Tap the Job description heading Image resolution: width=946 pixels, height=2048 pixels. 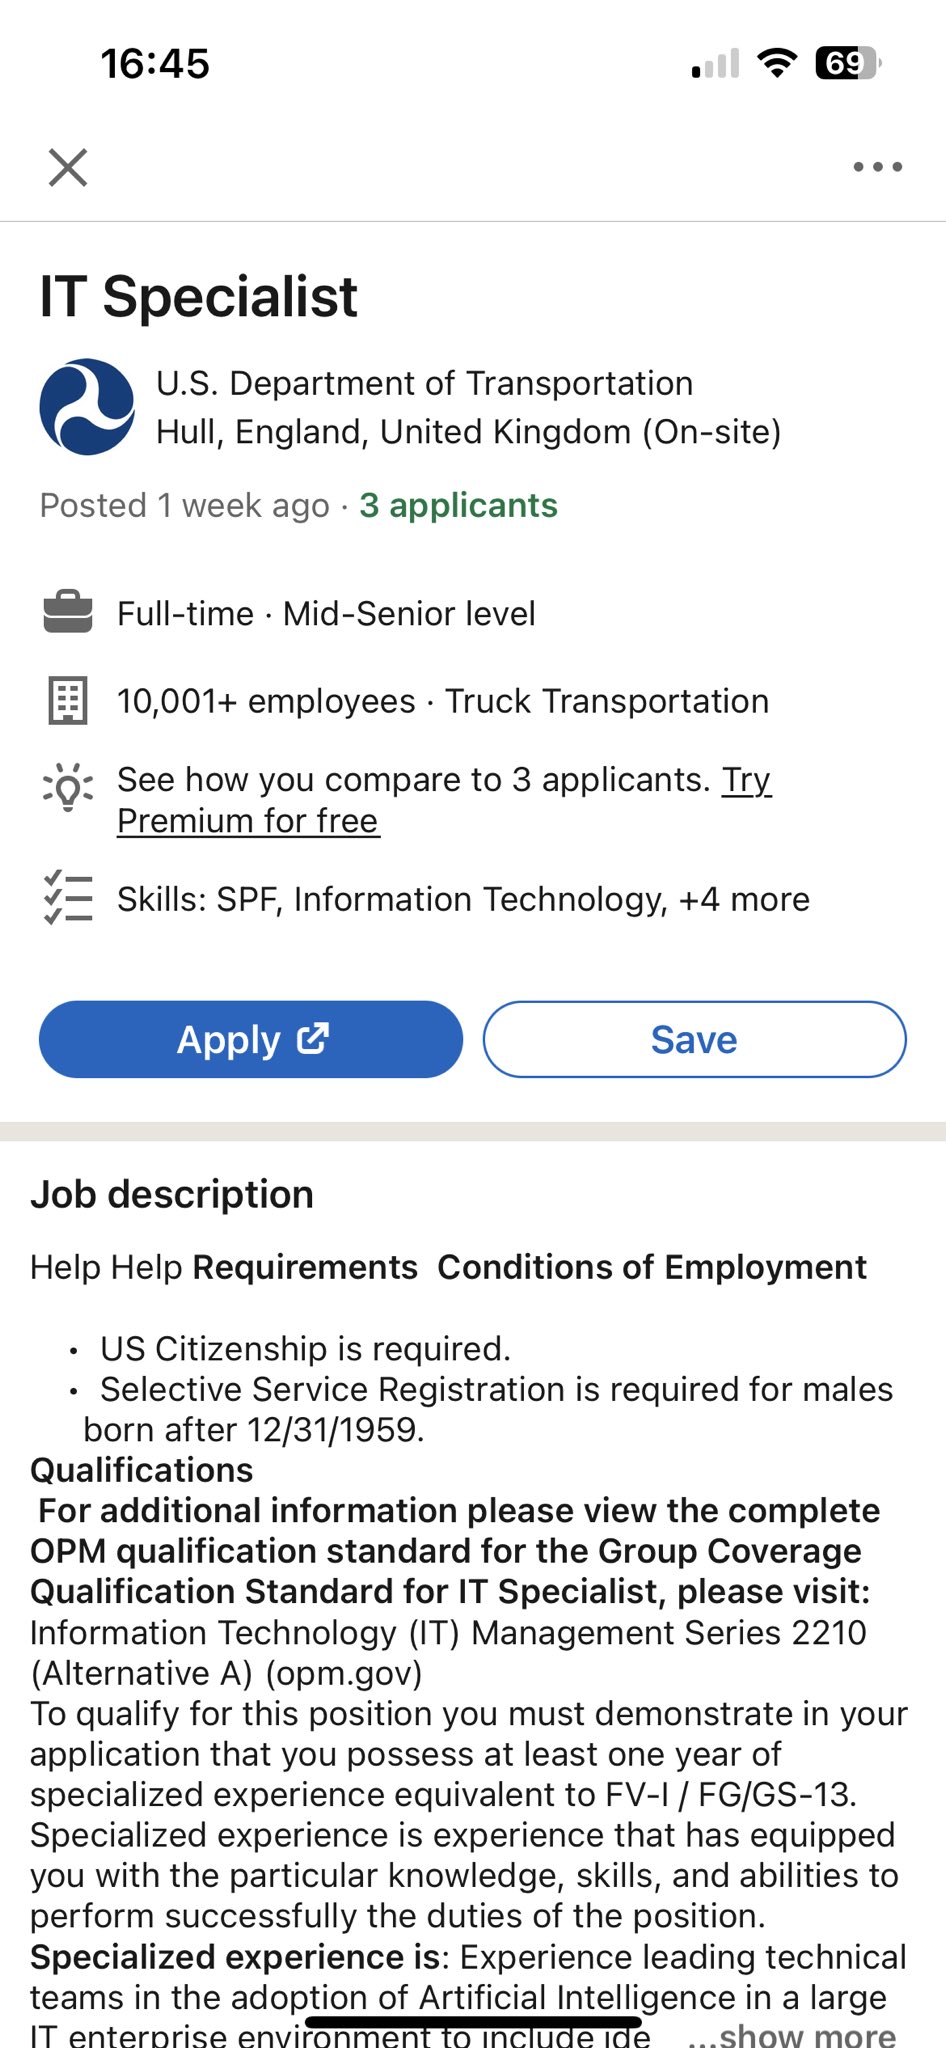[172, 1194]
